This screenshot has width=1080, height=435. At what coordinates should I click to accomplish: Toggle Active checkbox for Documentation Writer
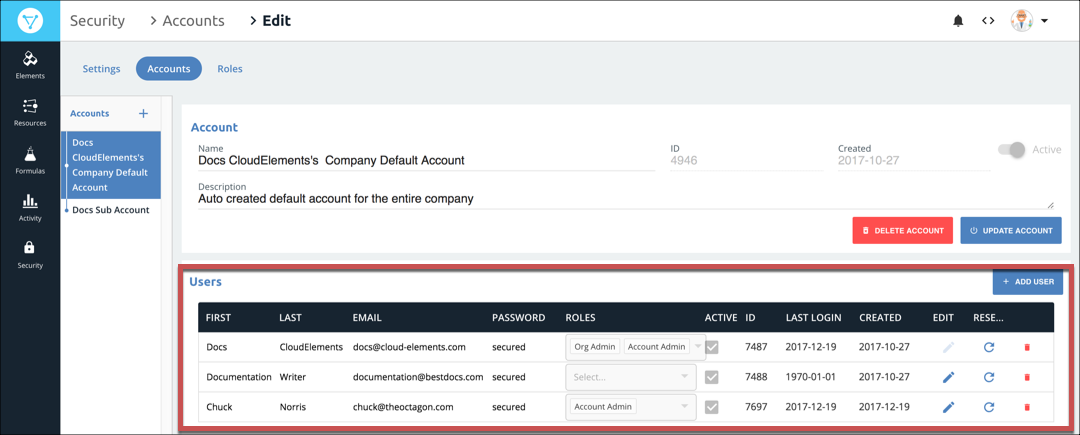pos(712,377)
